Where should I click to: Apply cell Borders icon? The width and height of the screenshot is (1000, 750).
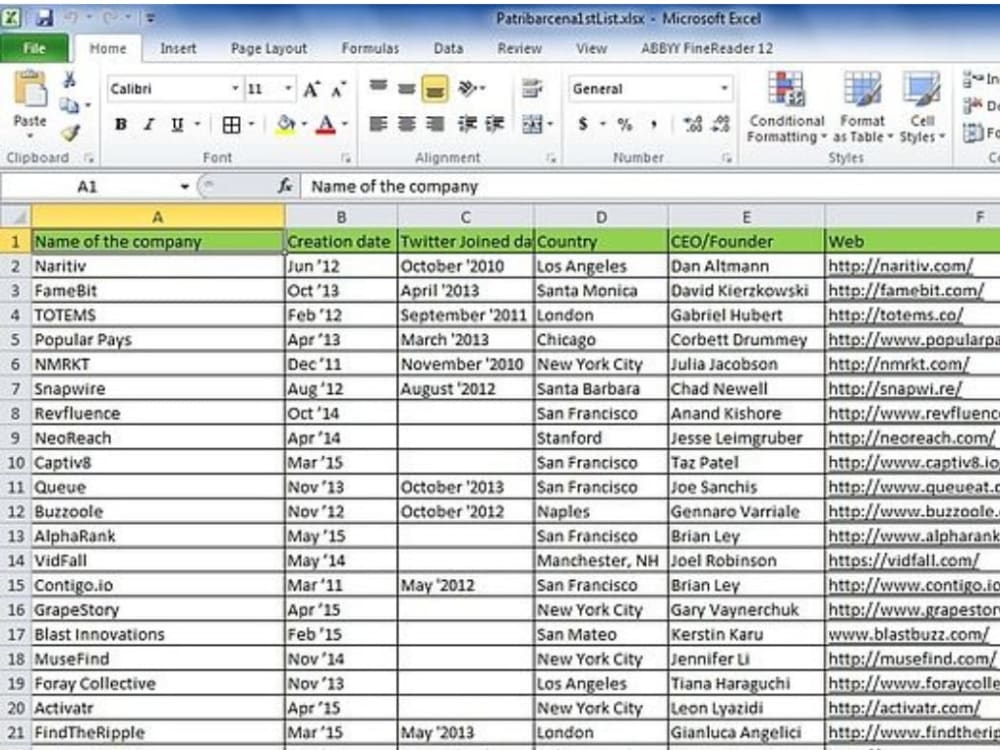coord(232,124)
